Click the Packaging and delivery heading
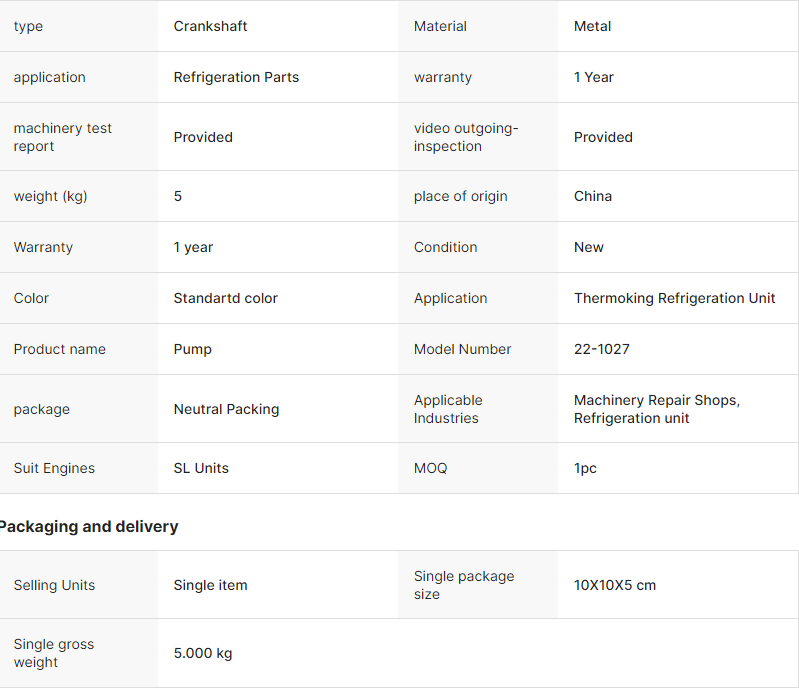Screen dimensions: 799x692 (x=88, y=526)
